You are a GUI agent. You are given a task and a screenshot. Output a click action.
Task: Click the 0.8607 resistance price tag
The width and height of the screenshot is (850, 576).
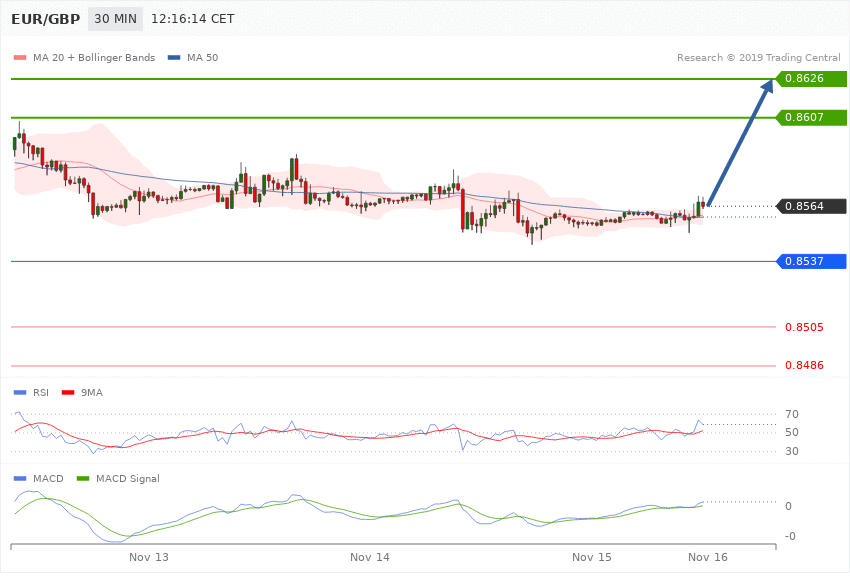(811, 118)
